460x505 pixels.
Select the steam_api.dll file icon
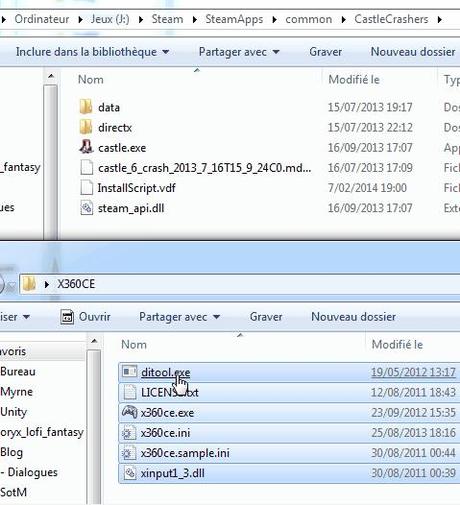pos(87,208)
